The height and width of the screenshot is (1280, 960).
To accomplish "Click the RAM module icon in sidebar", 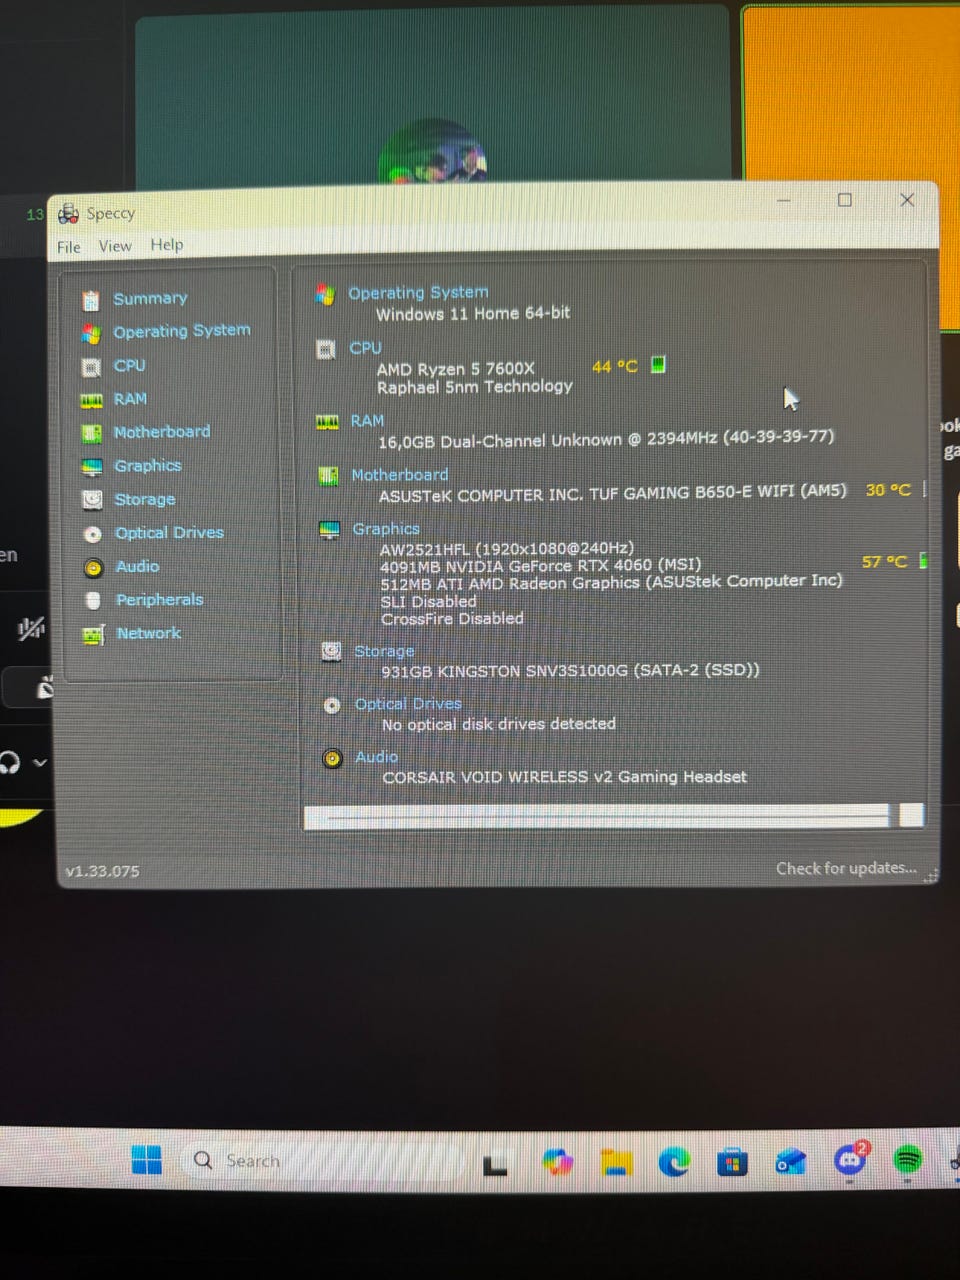I will pyautogui.click(x=91, y=400).
